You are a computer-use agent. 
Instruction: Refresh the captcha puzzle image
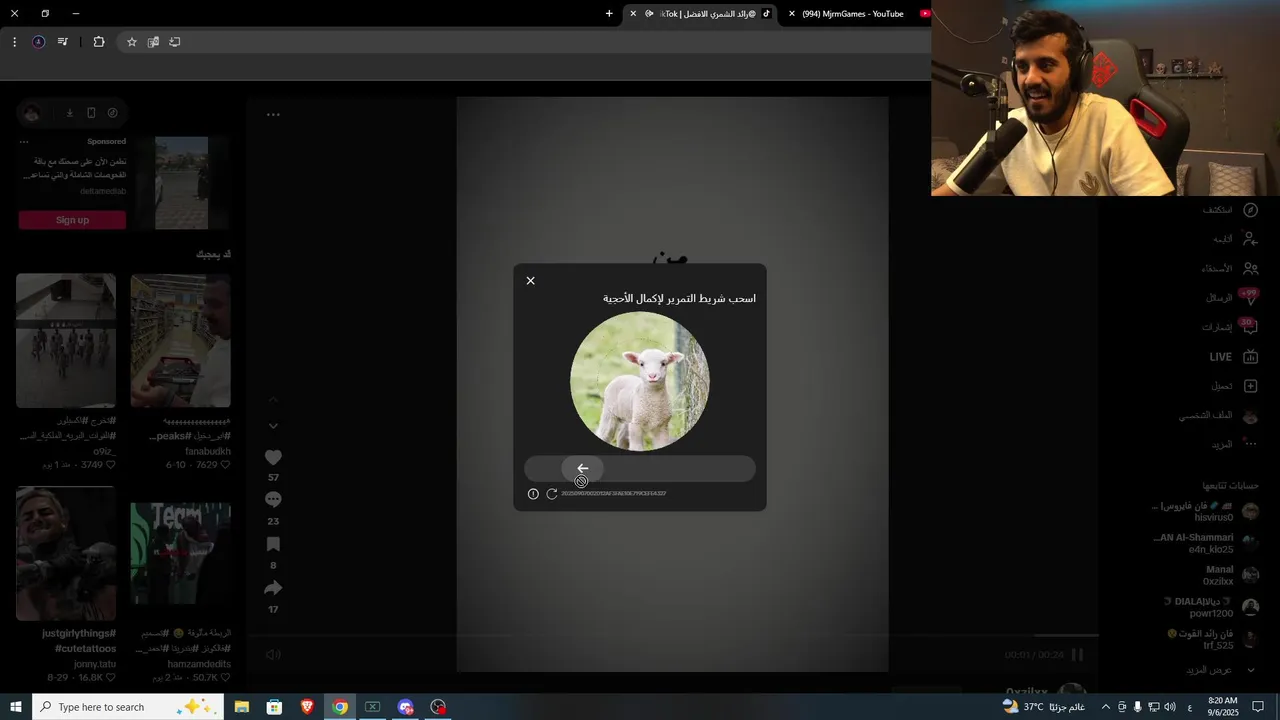pos(551,494)
